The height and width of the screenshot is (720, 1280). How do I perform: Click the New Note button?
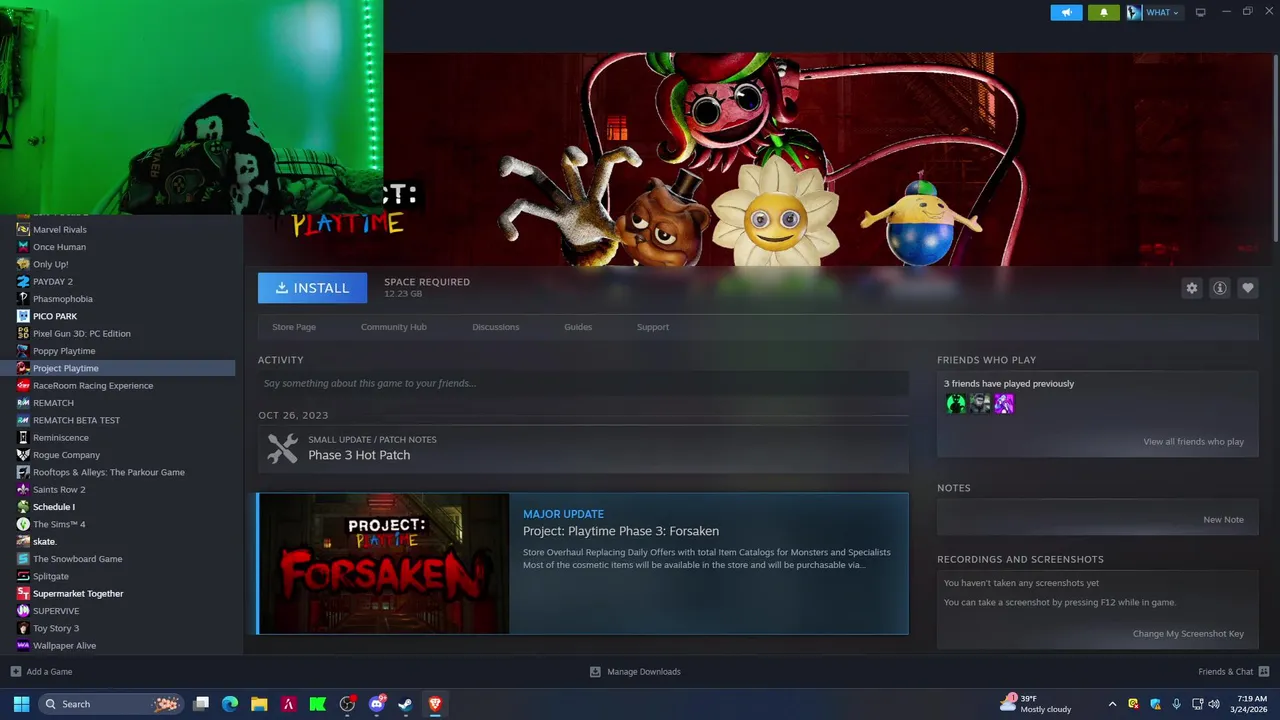(x=1223, y=520)
